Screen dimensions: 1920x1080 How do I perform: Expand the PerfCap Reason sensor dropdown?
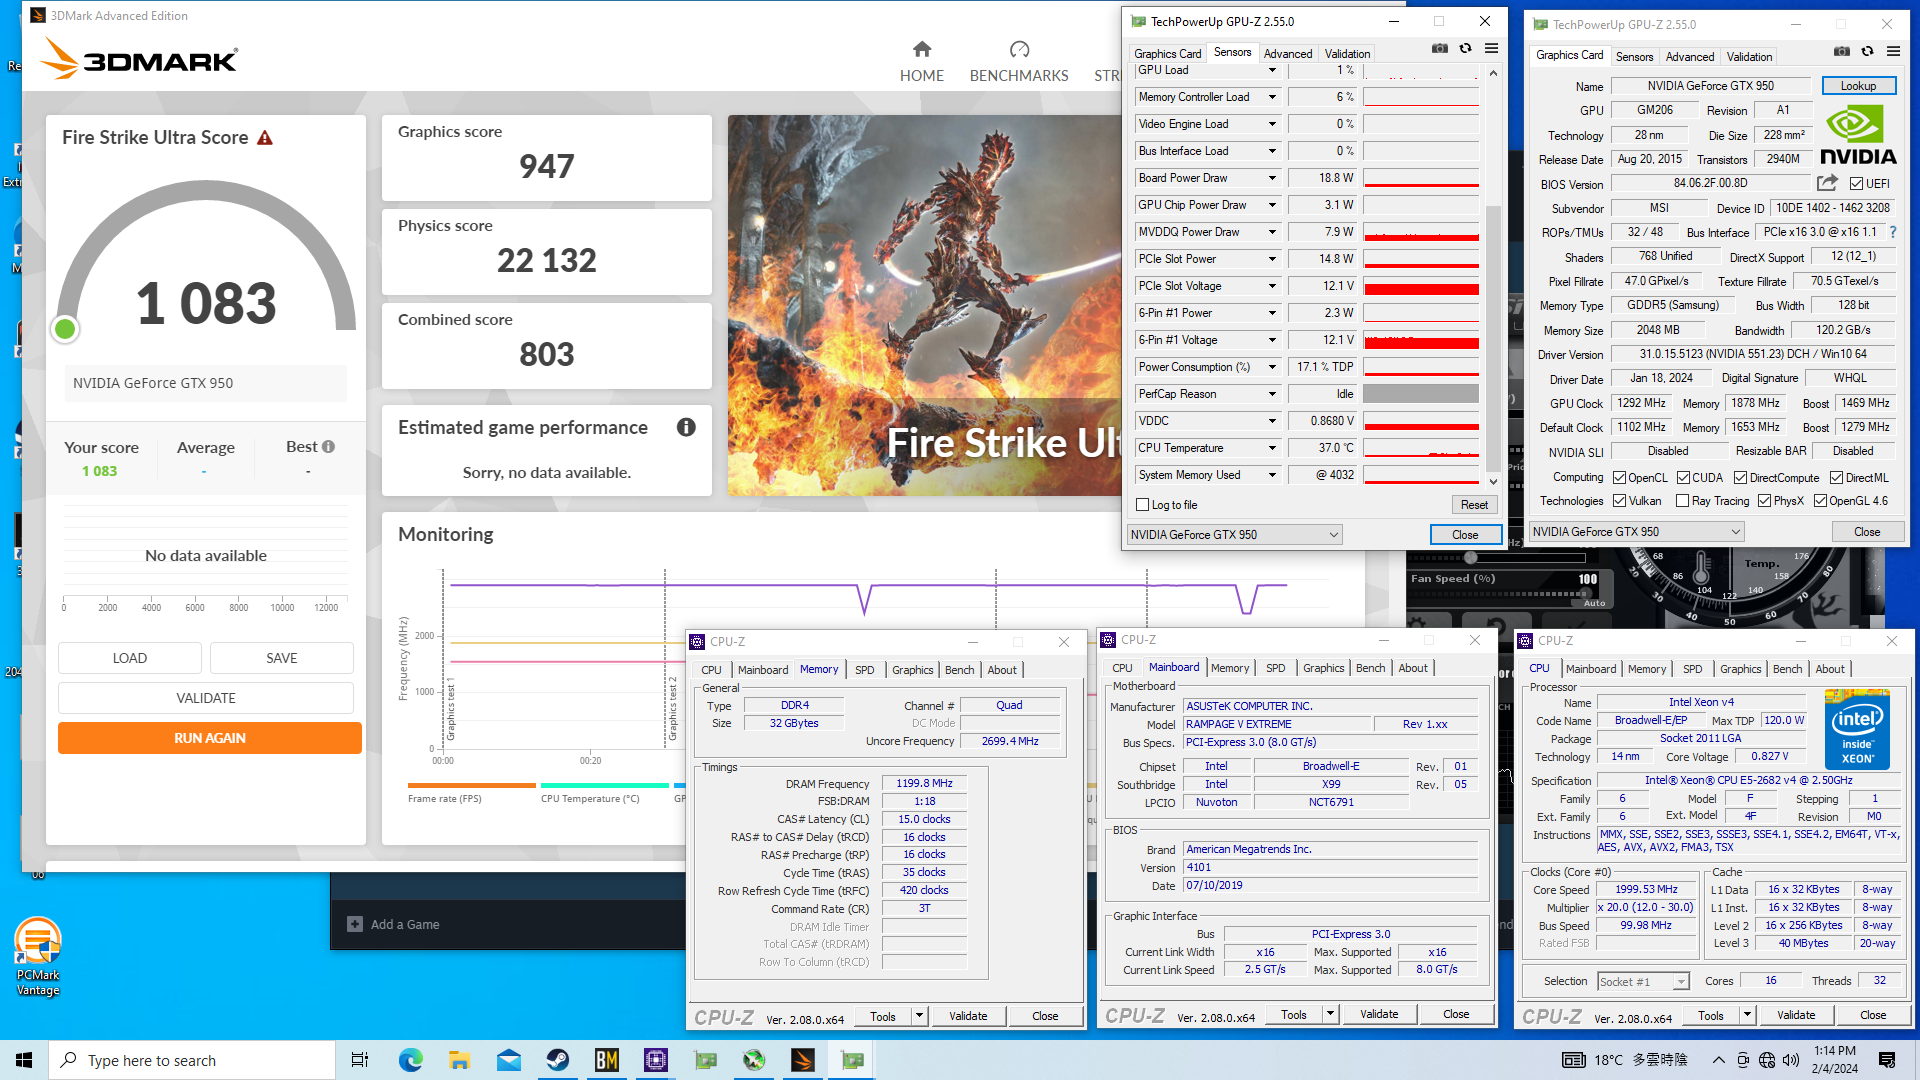click(1272, 394)
